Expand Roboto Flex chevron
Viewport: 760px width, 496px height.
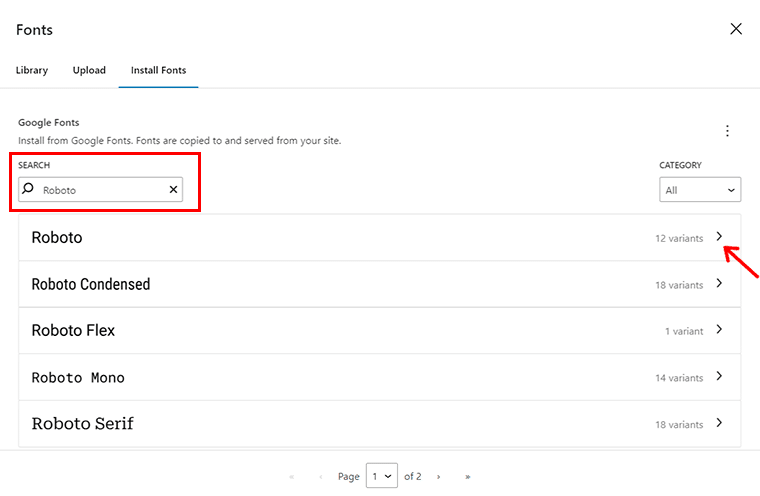click(719, 330)
